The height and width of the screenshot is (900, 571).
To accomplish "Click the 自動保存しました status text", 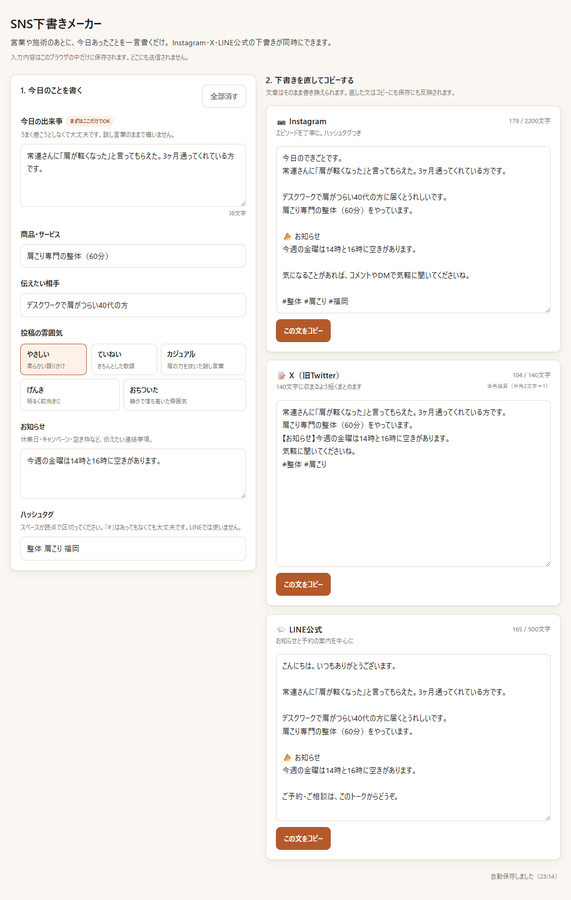I will click(x=523, y=876).
